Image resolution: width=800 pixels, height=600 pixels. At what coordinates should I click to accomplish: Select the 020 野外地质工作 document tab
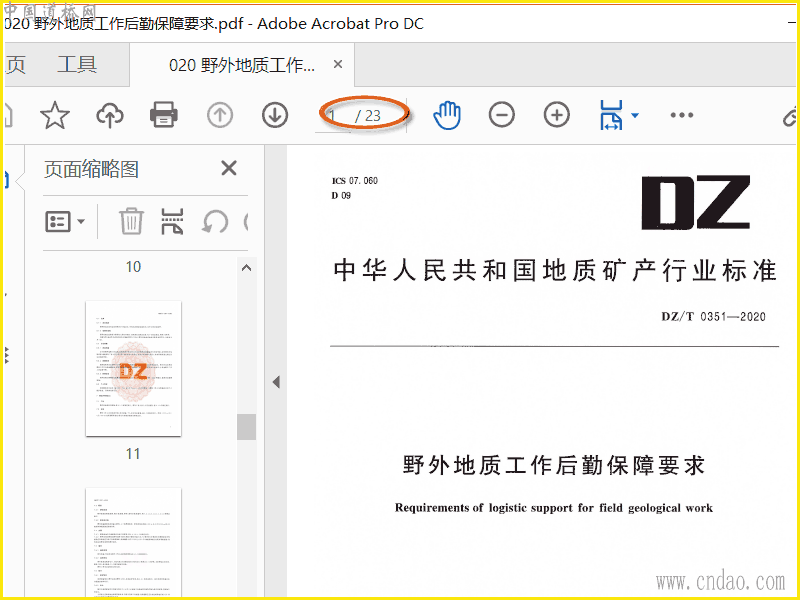(242, 65)
